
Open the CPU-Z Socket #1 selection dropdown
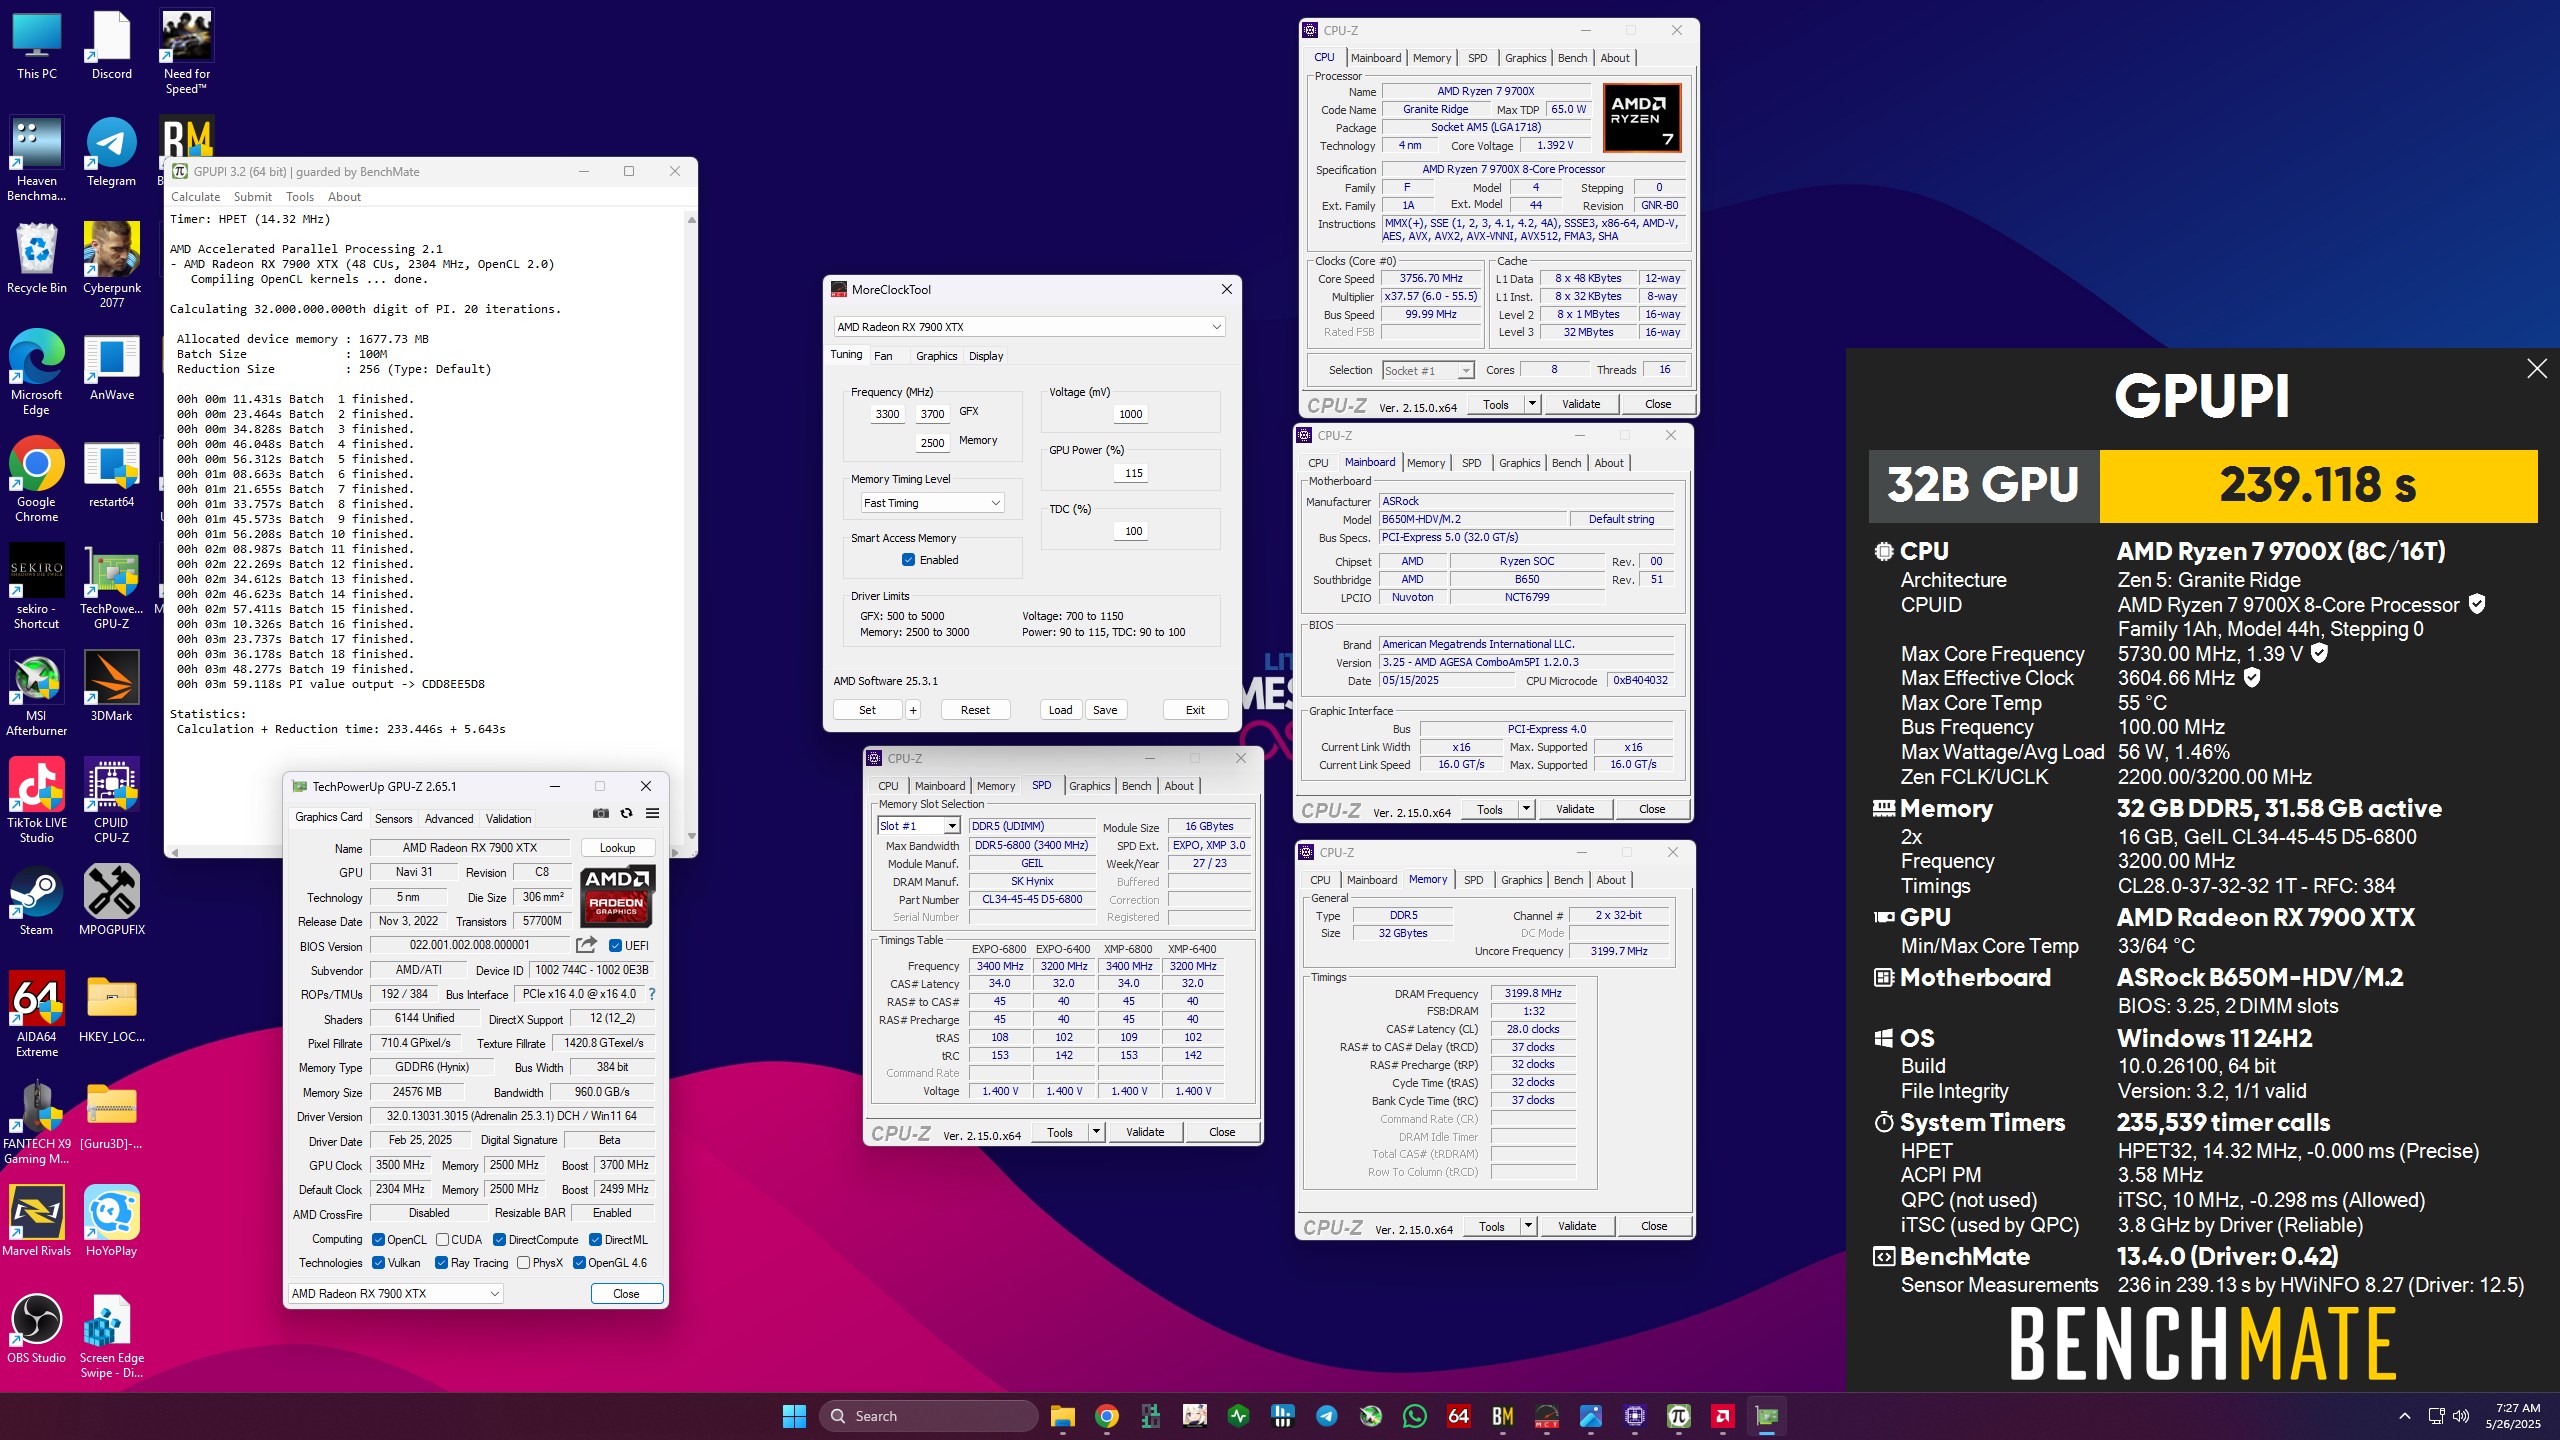(1428, 370)
